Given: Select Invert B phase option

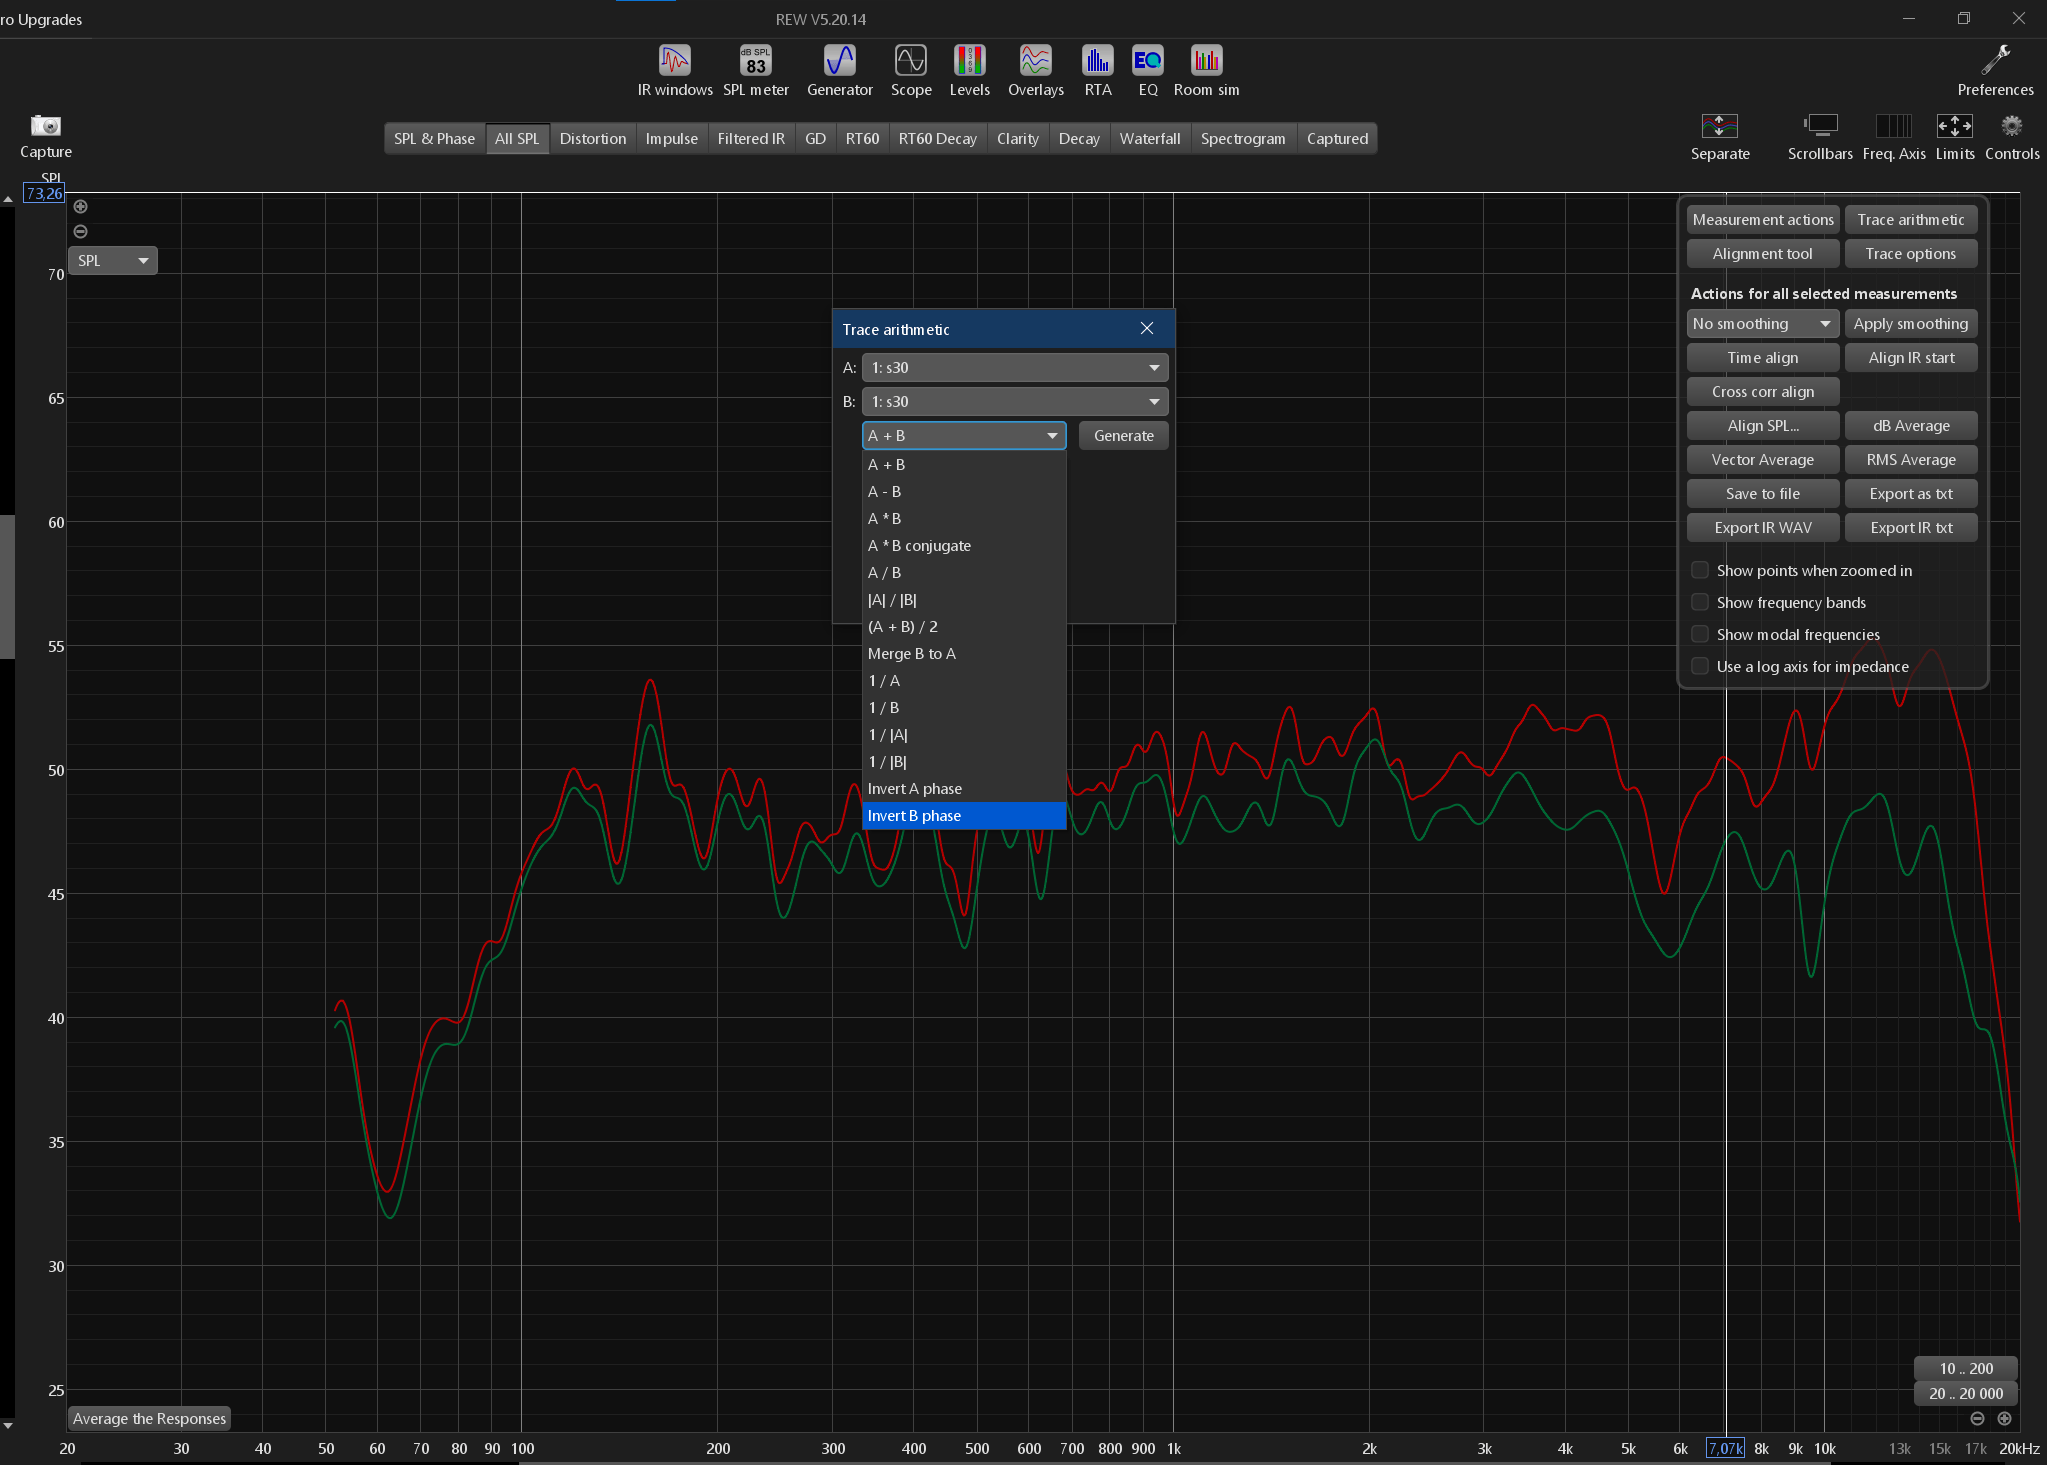Looking at the screenshot, I should 963,815.
